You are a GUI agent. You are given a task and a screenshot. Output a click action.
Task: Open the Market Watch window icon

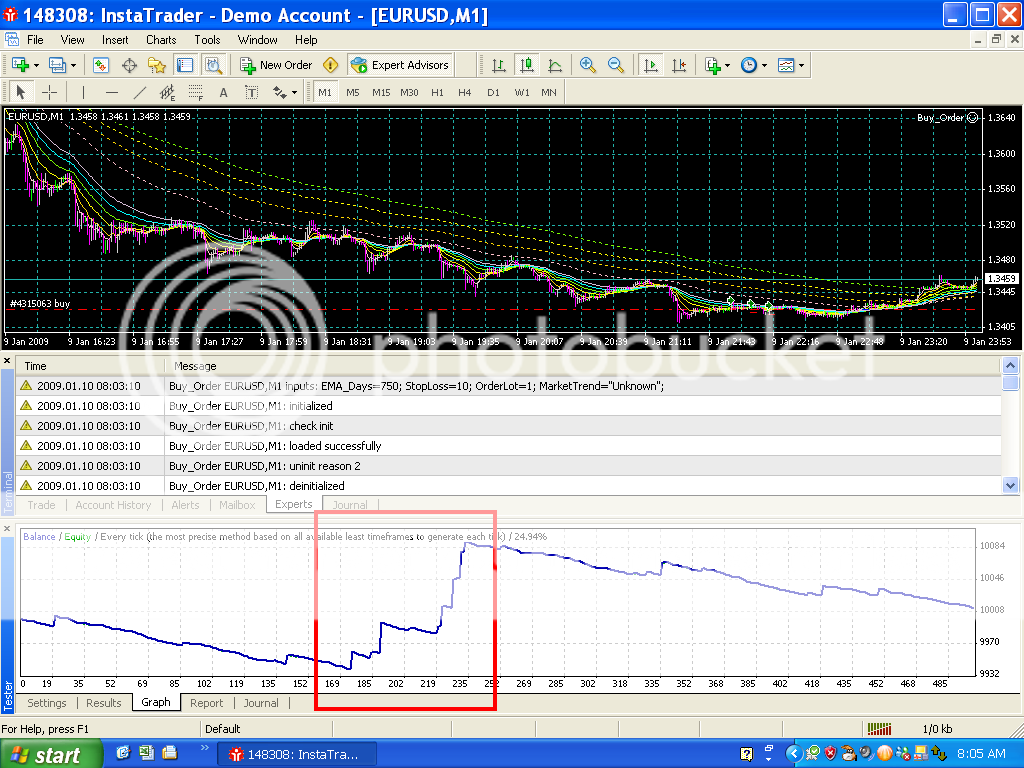(x=101, y=65)
